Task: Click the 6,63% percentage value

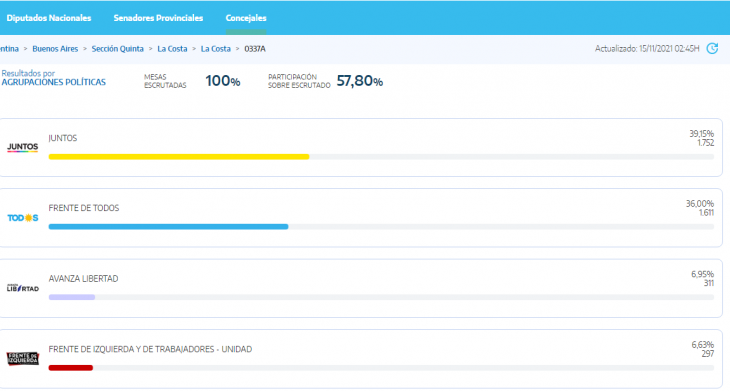Action: tap(703, 345)
